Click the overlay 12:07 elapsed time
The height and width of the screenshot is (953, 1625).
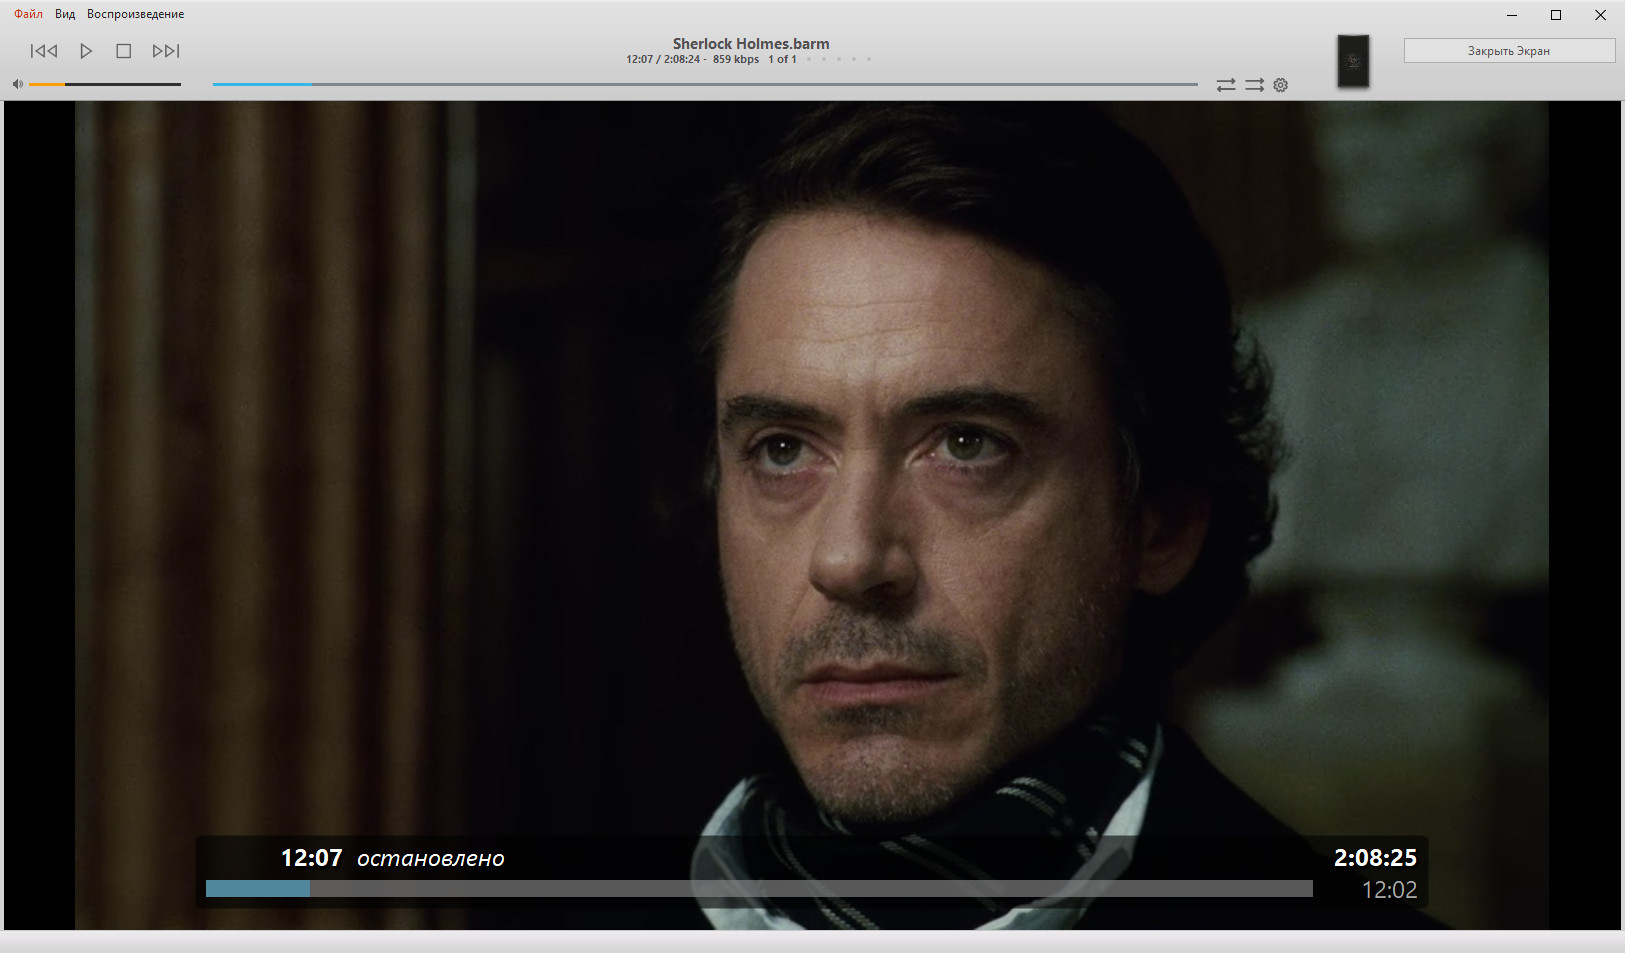point(311,858)
